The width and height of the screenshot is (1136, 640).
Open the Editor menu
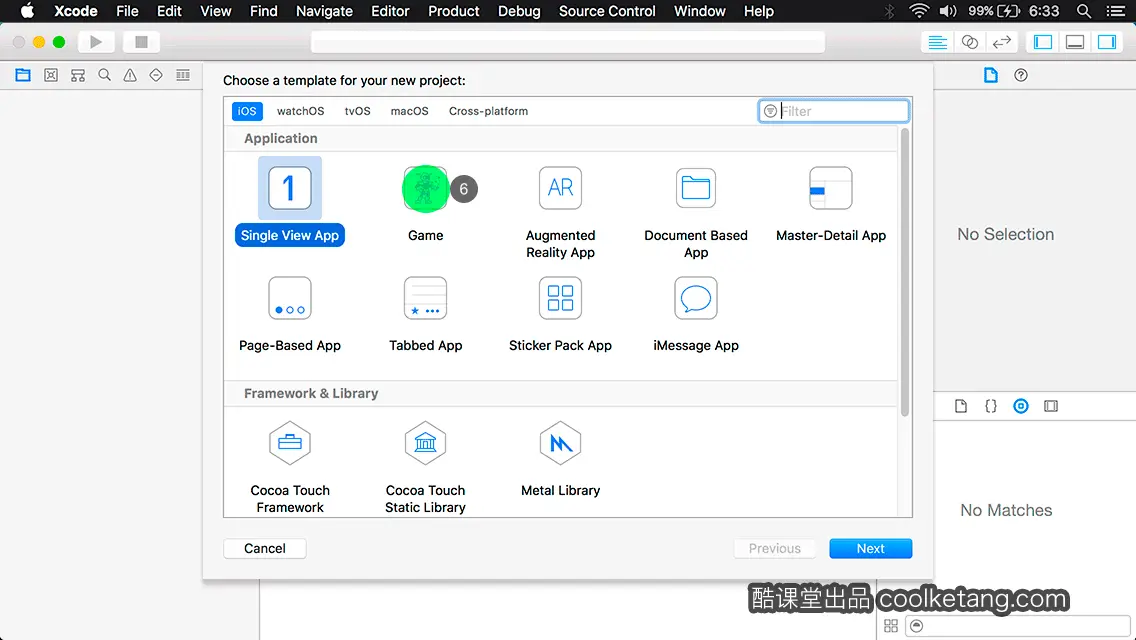click(390, 11)
